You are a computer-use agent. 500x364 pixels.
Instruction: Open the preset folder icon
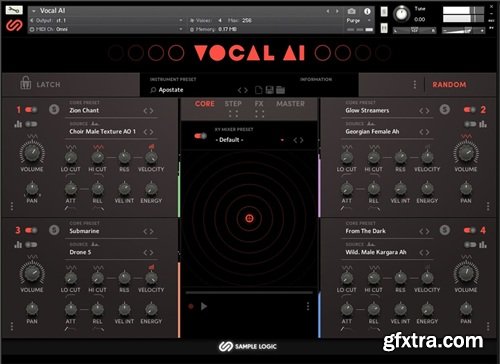[280, 90]
